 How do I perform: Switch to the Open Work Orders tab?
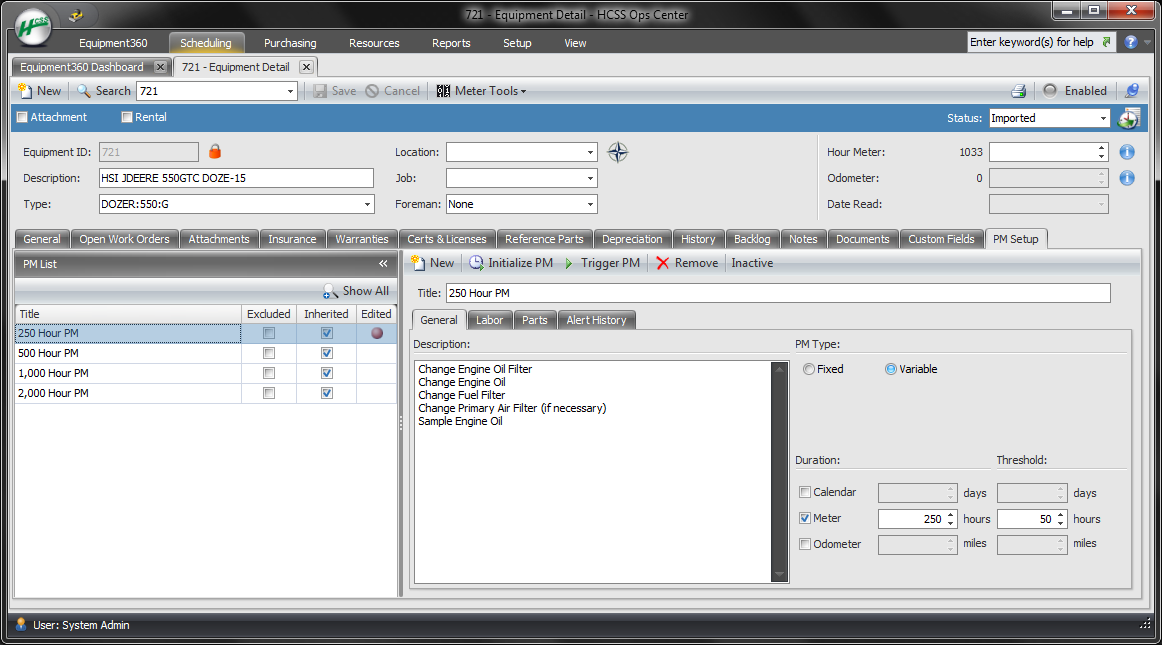[124, 239]
